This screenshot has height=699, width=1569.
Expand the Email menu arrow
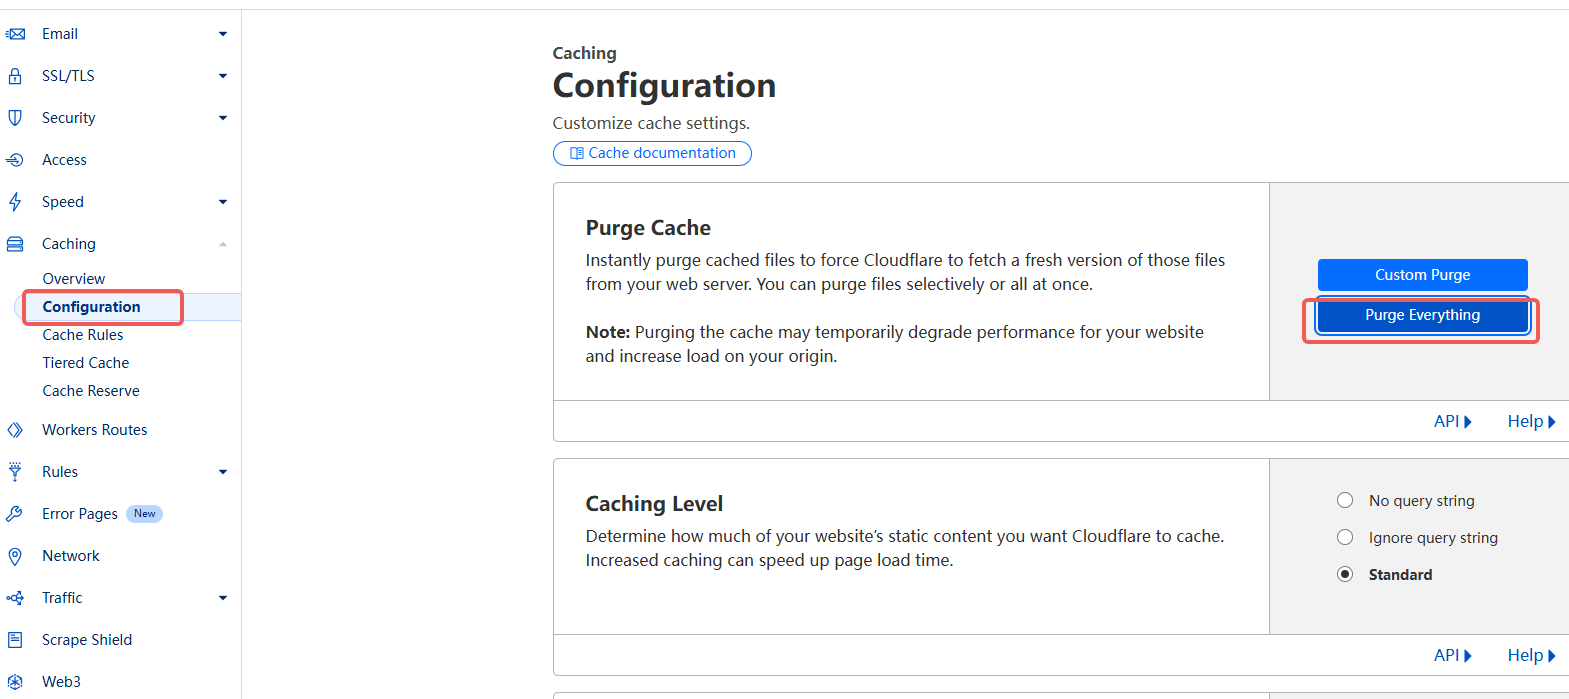(223, 34)
